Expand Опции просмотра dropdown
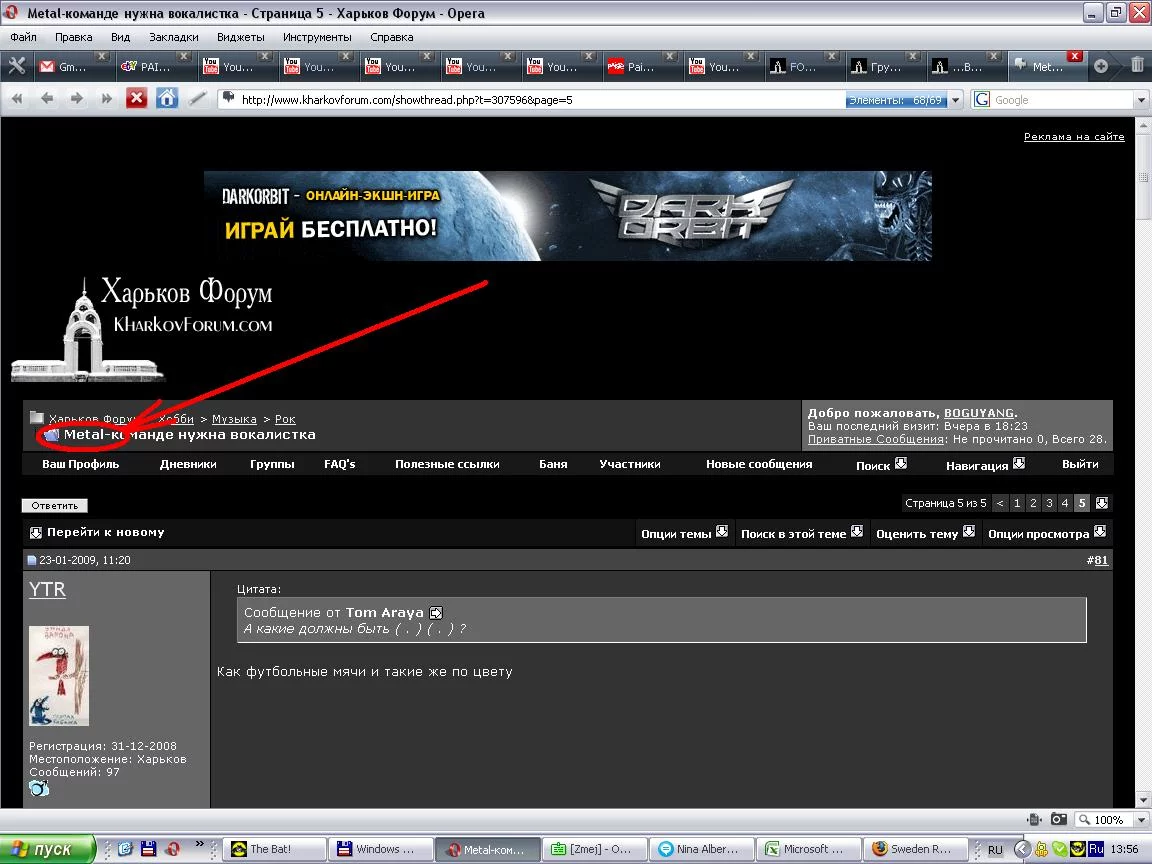 coord(1099,531)
